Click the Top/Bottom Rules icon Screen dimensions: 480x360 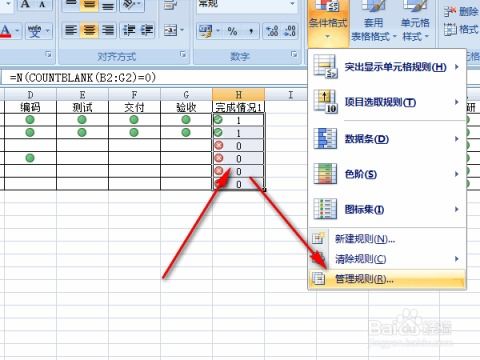click(x=326, y=102)
